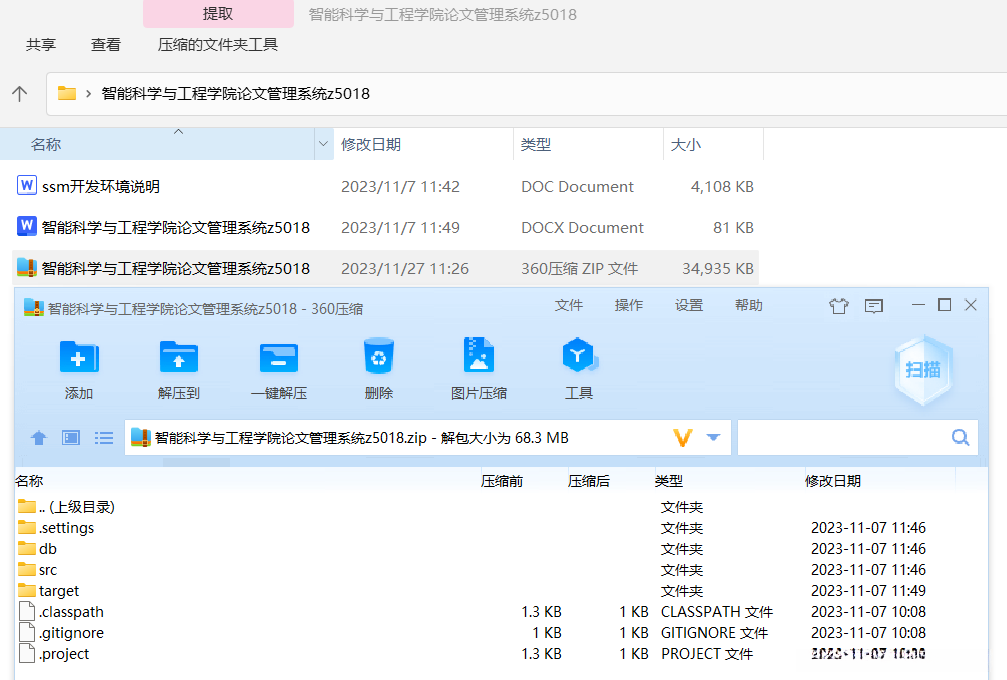Click the Explorer address bar path text
1007x680 pixels.
(x=235, y=94)
